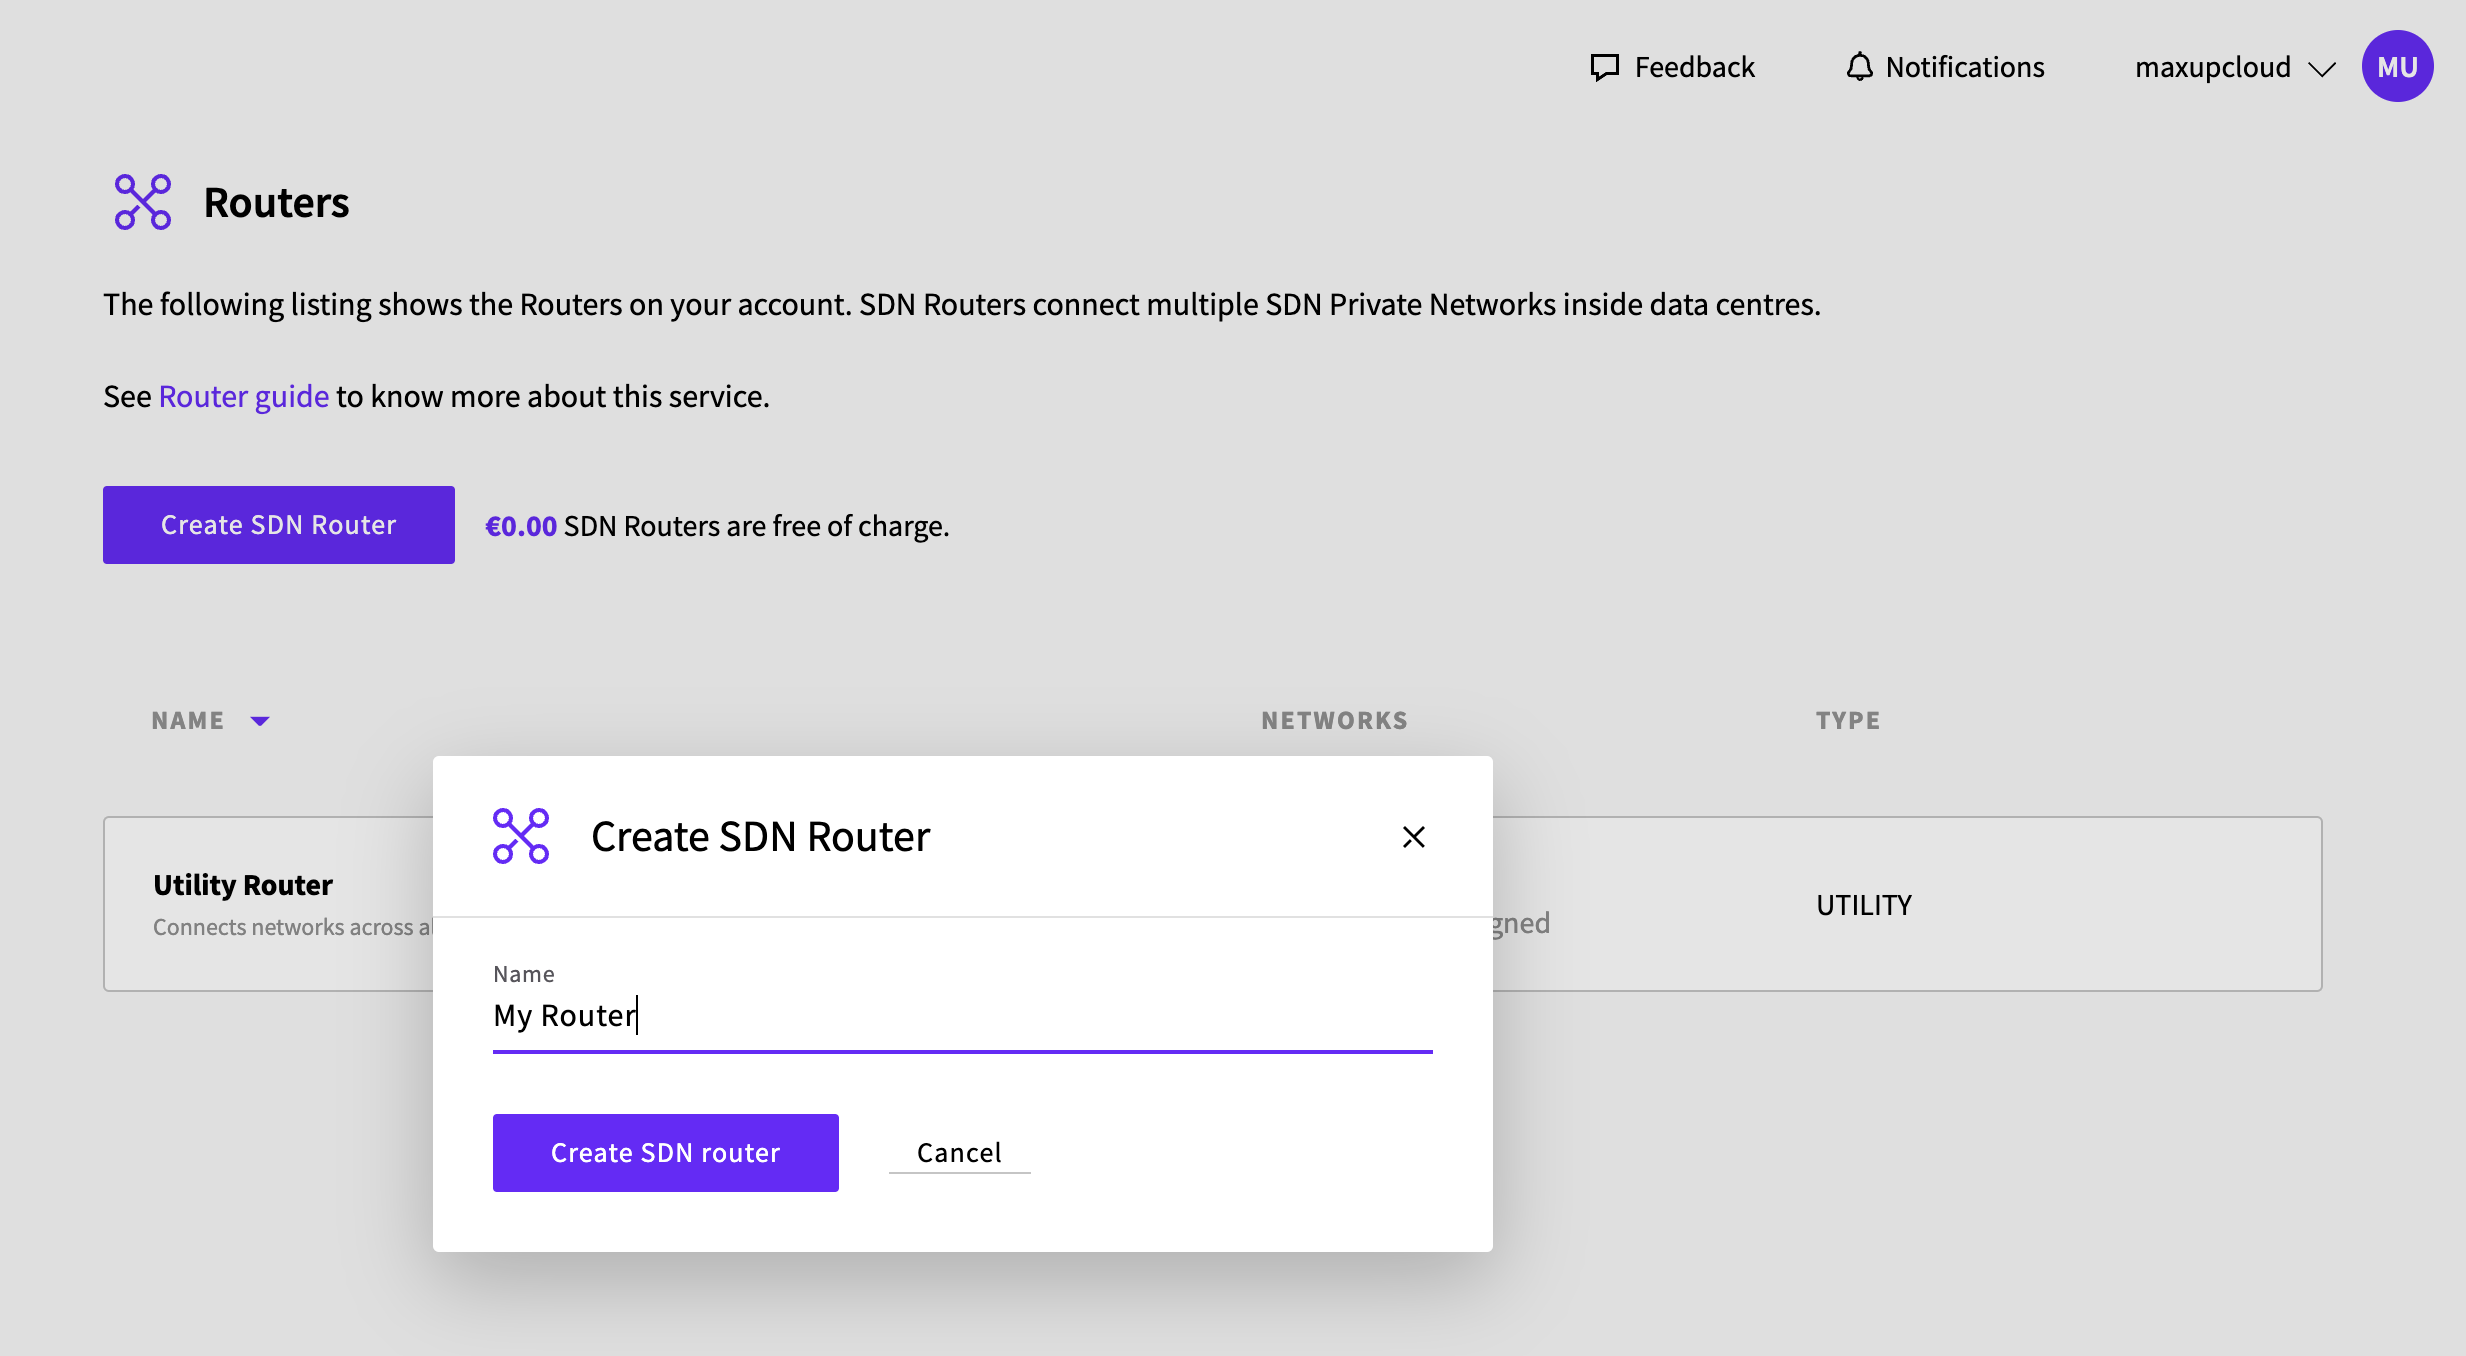2466x1356 pixels.
Task: Click the UTILITY type cell
Action: (1864, 905)
